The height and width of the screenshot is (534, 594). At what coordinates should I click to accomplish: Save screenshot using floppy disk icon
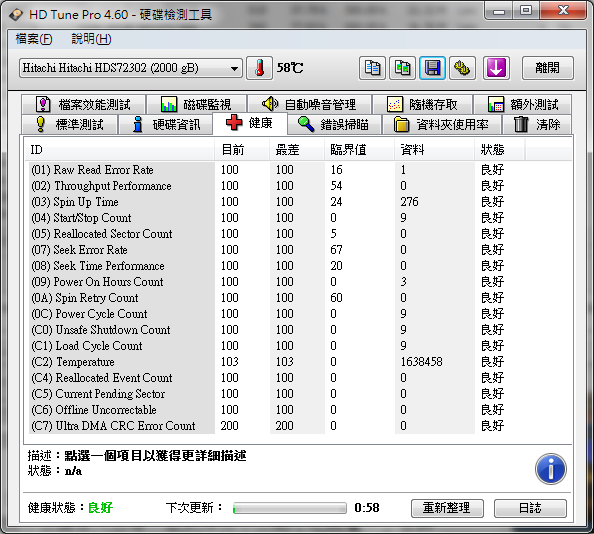pos(432,68)
